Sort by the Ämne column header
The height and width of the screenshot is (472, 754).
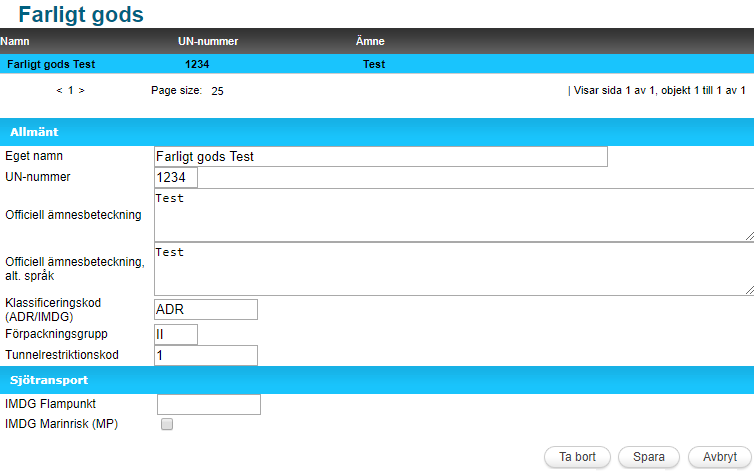[x=370, y=41]
